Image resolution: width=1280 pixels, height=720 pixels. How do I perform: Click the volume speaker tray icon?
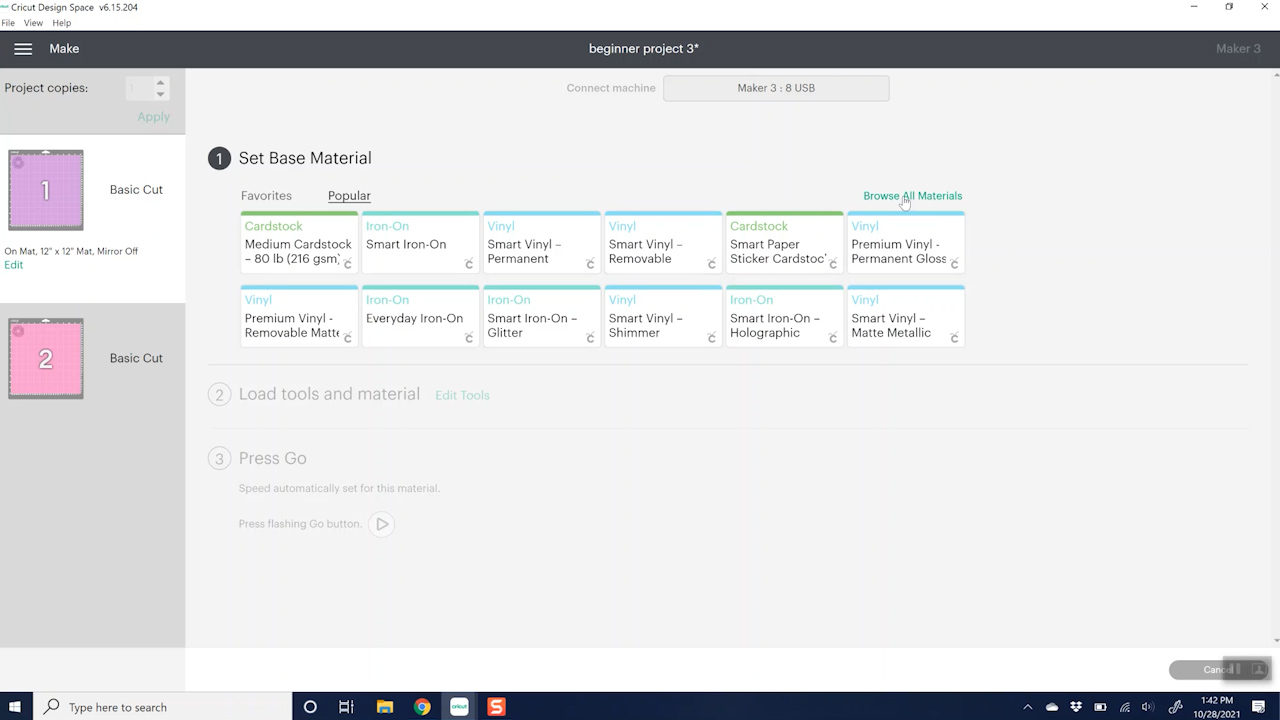pyautogui.click(x=1148, y=707)
